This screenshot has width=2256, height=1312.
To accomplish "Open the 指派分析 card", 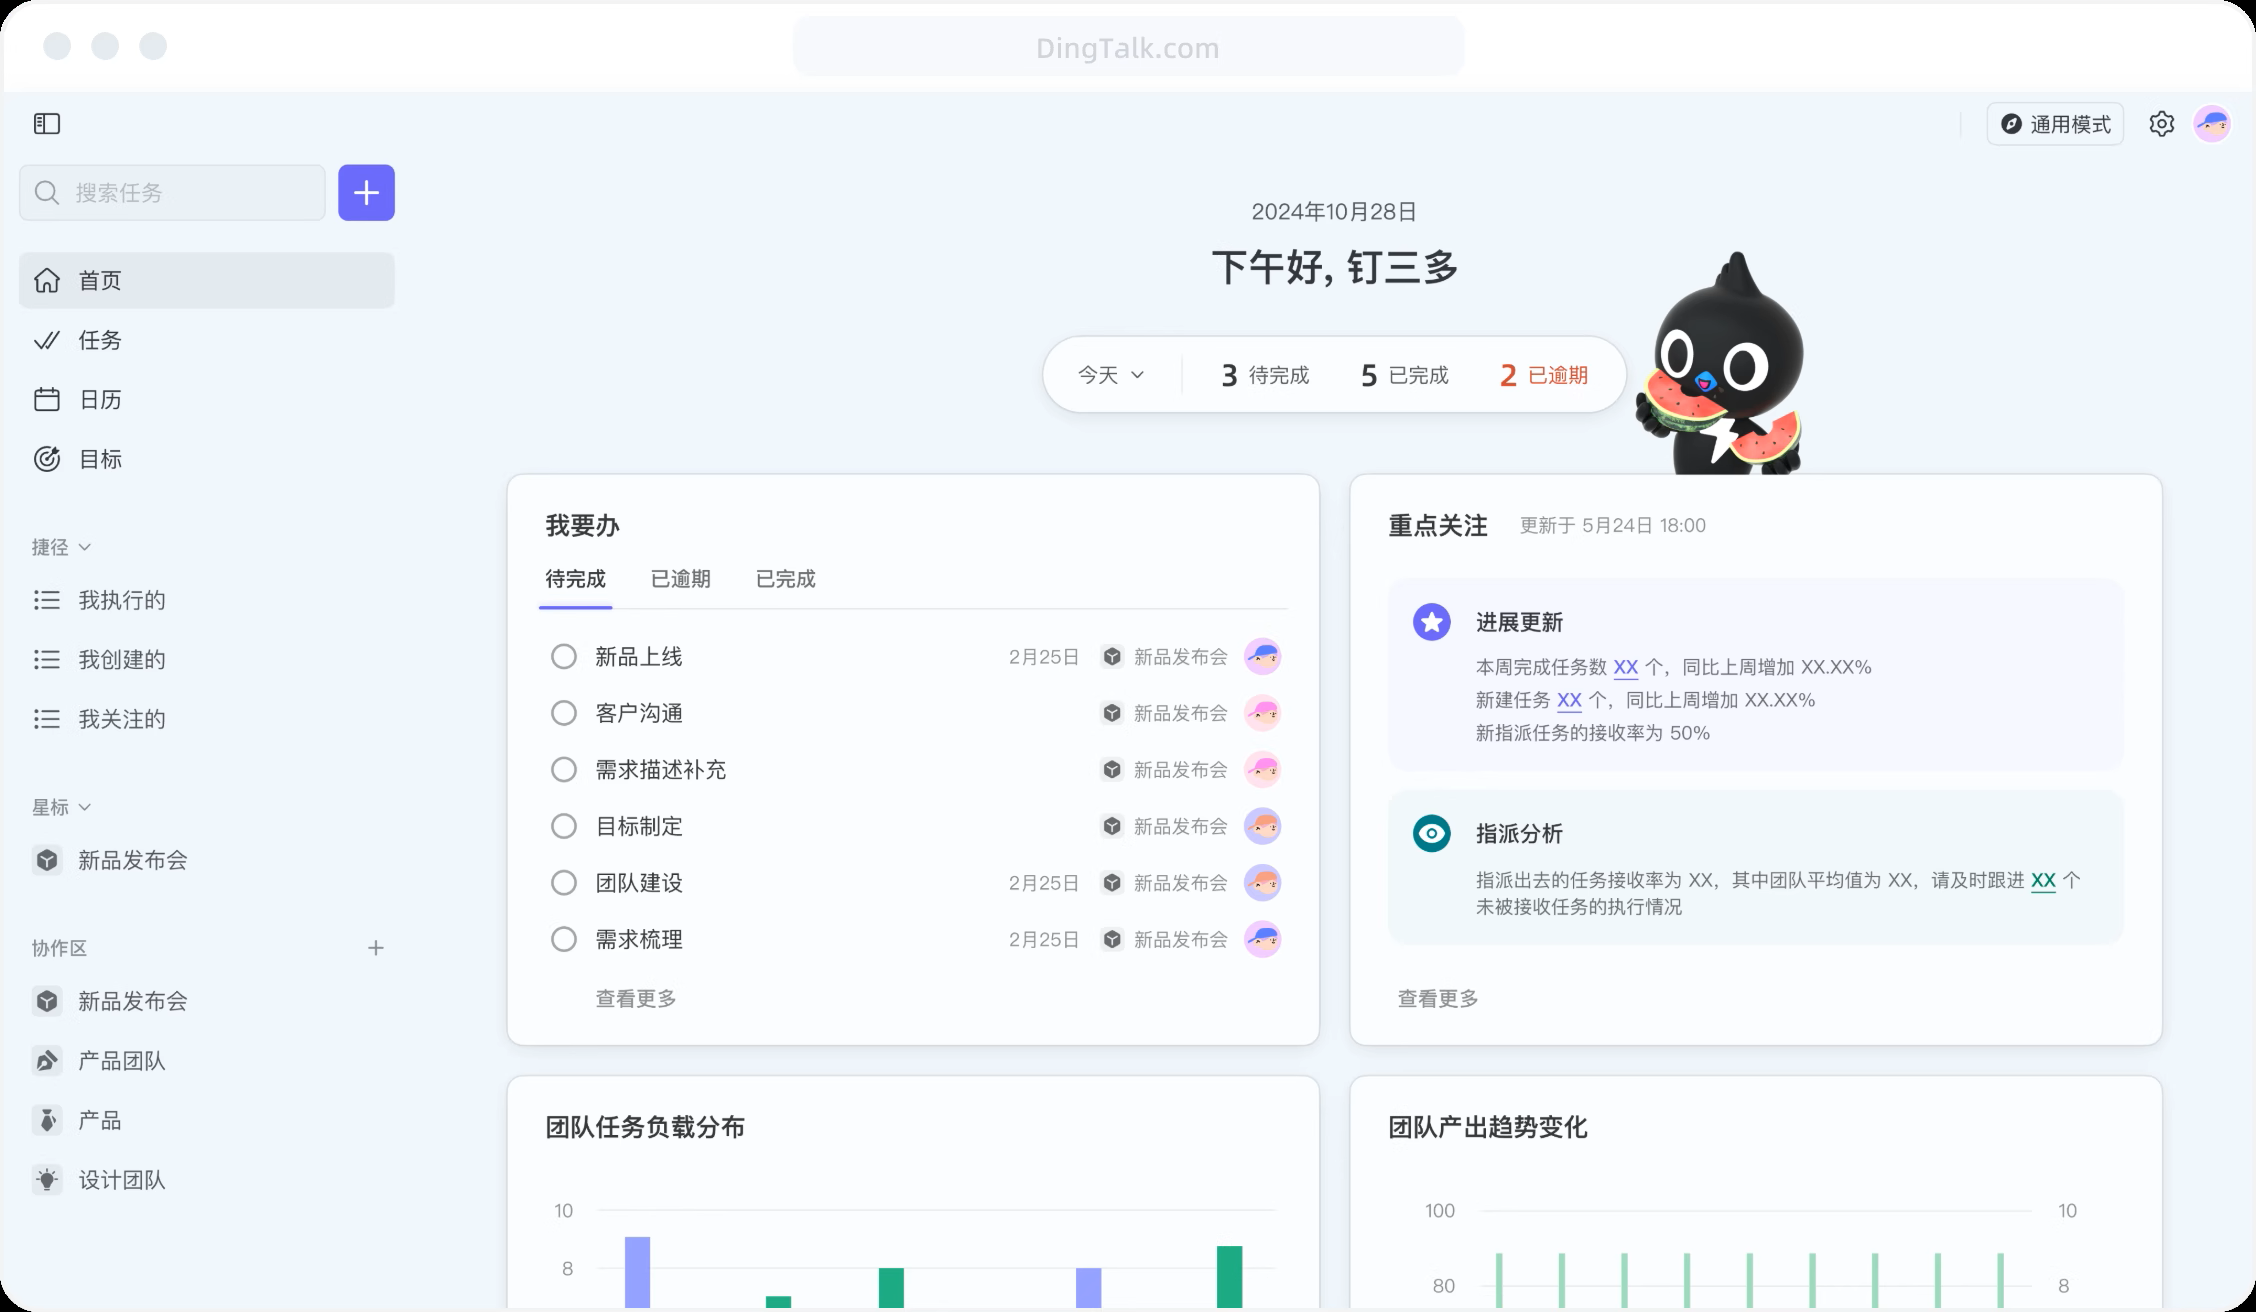I will tap(1755, 867).
